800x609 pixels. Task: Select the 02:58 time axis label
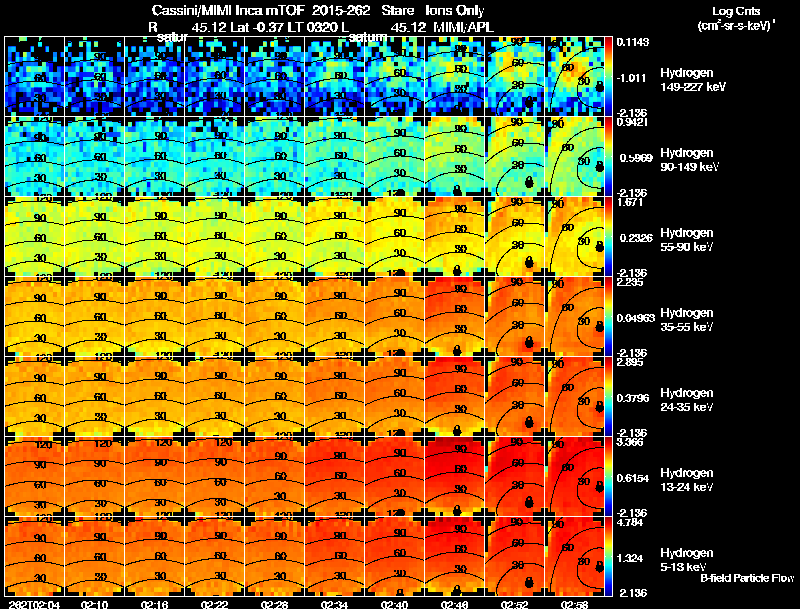575,603
